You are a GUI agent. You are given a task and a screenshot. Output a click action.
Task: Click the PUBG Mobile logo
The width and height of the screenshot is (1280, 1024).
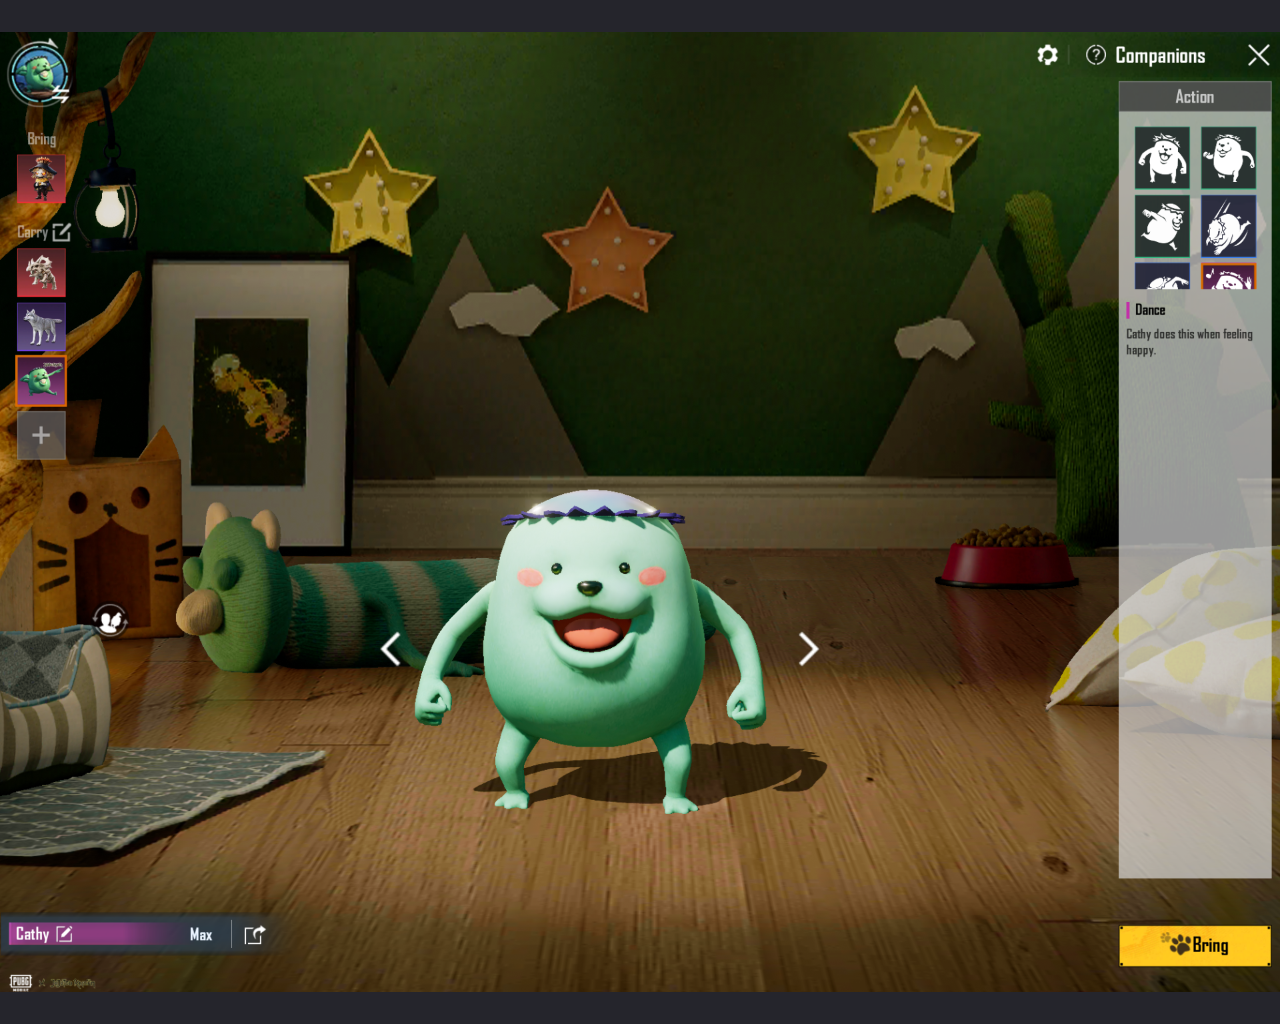pos(21,982)
